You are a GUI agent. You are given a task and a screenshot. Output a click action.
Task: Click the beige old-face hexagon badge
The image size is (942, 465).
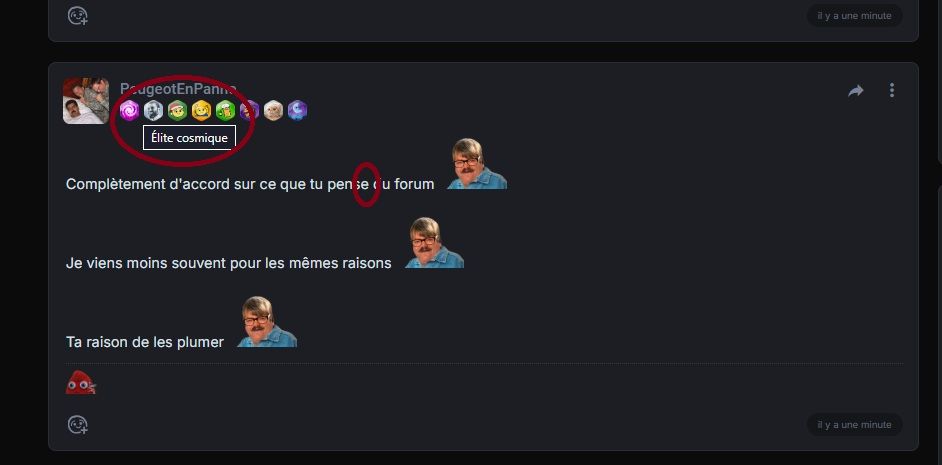tap(273, 111)
